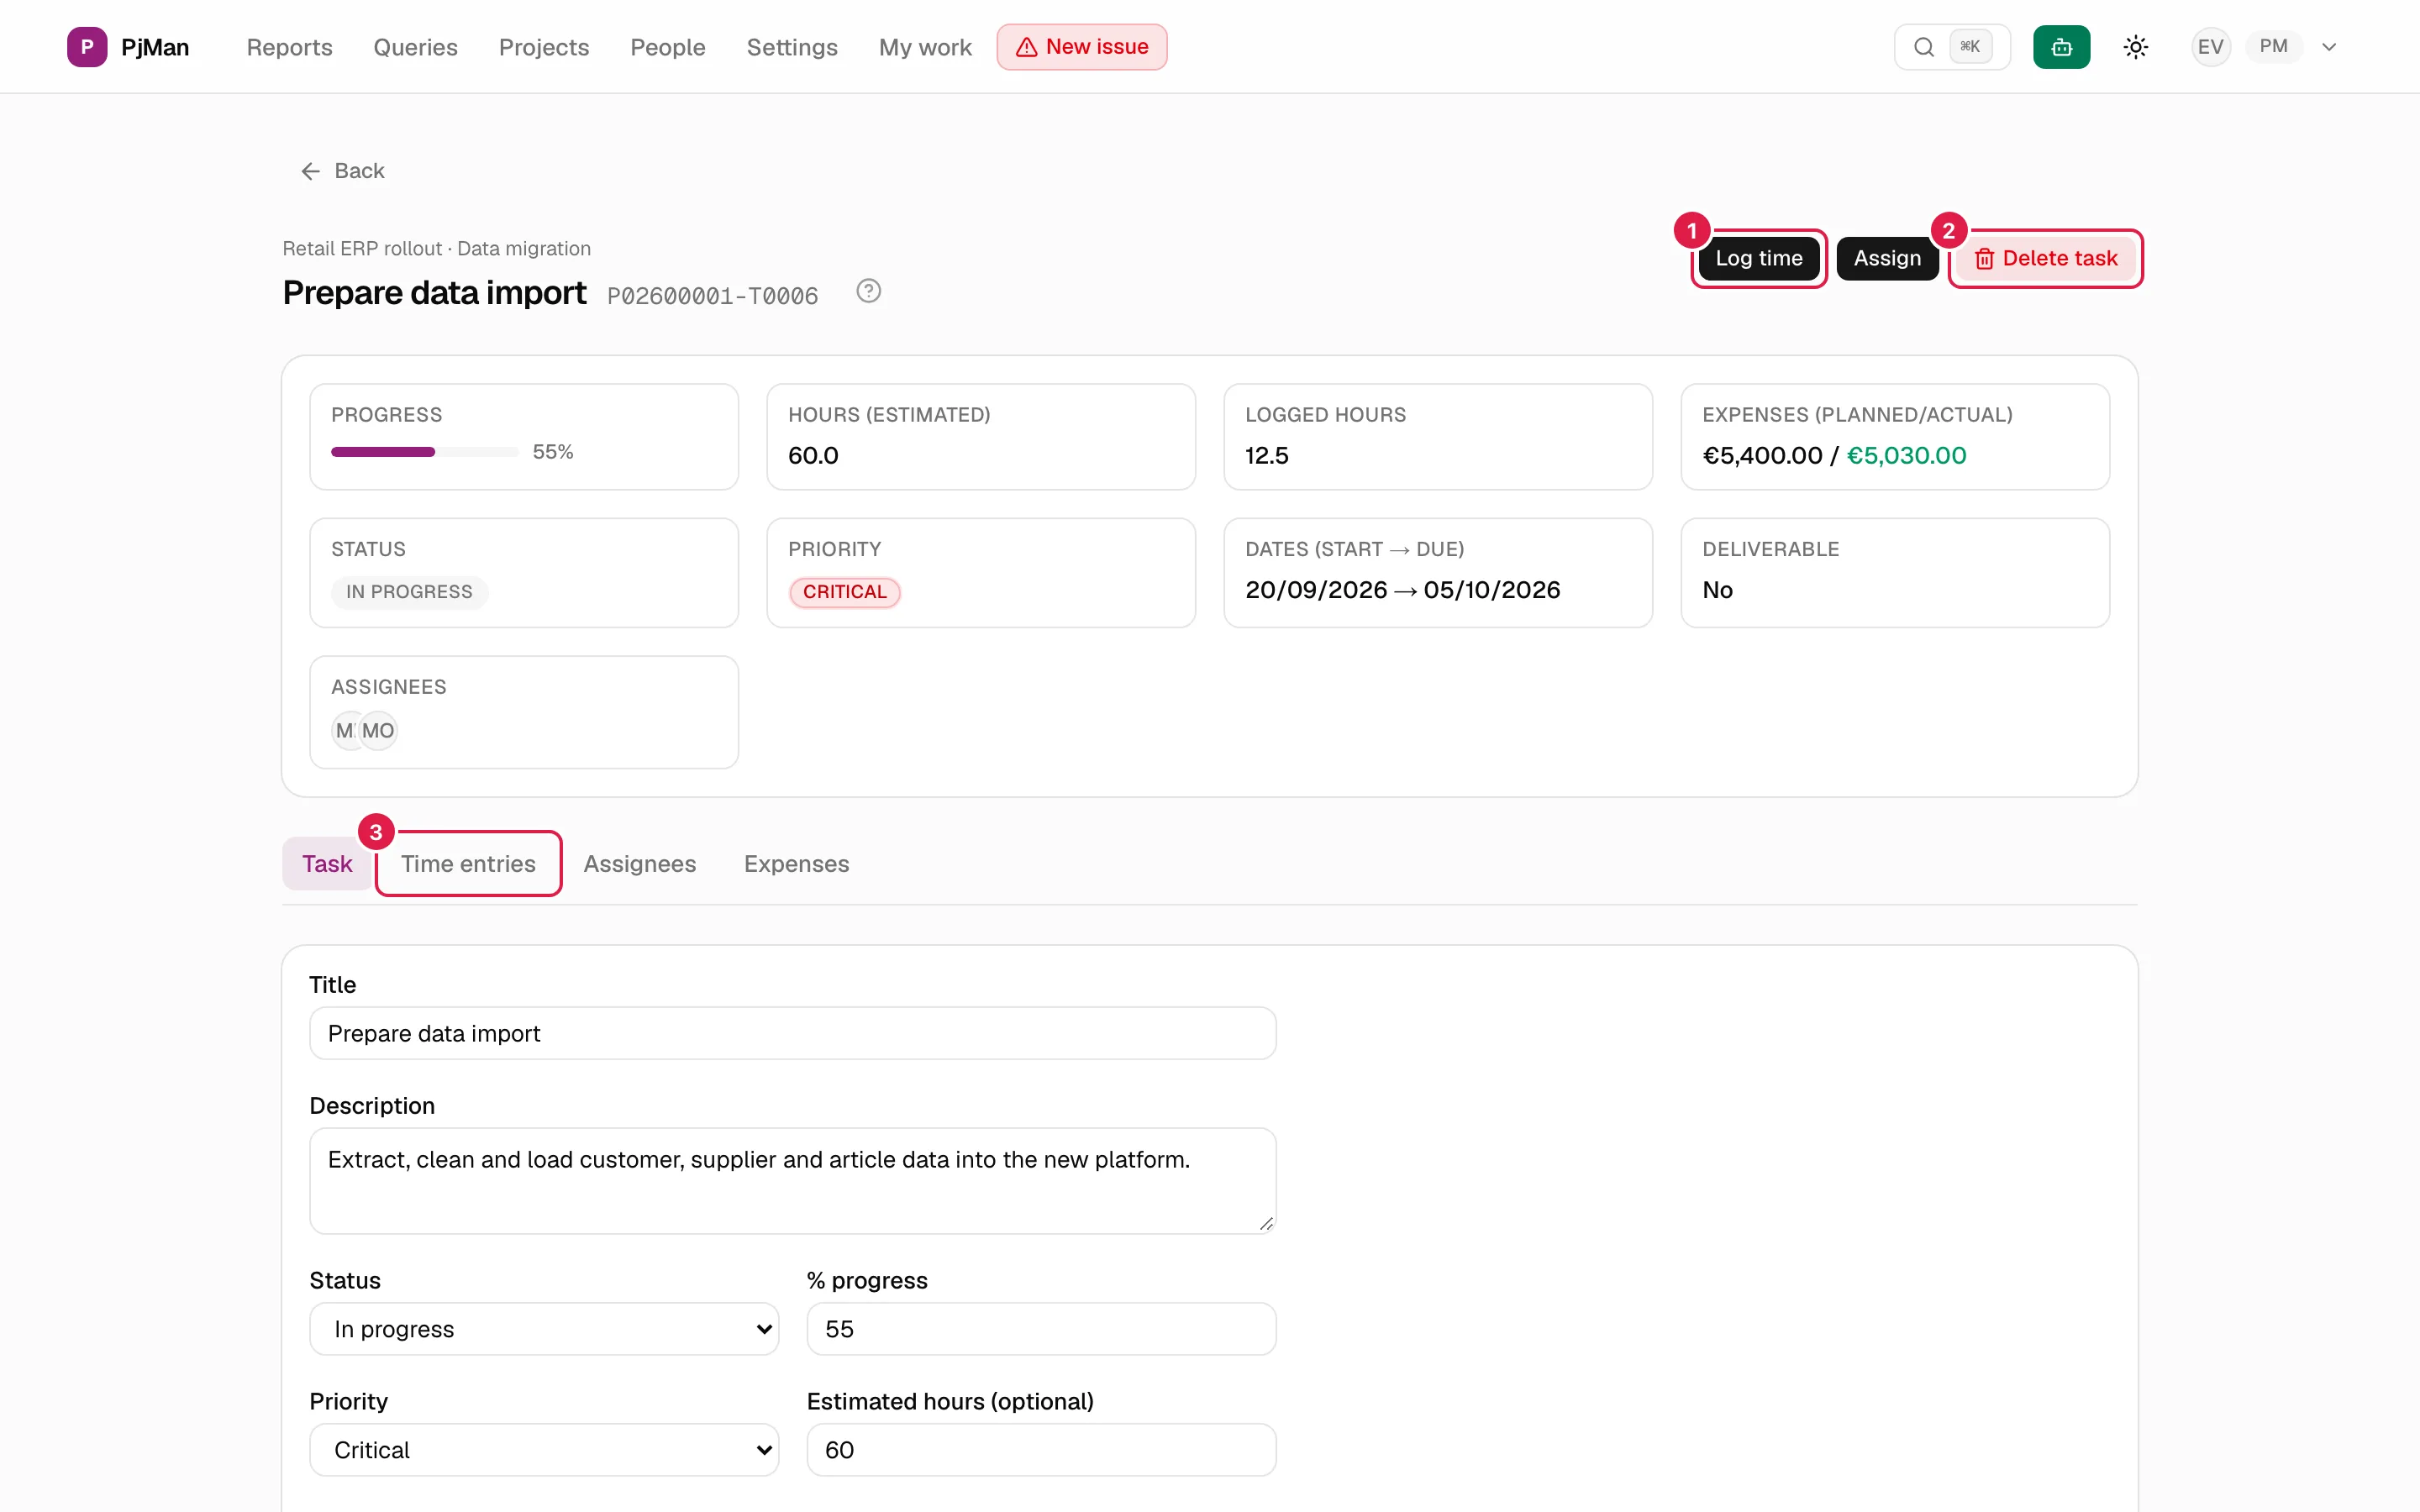2420x1512 pixels.
Task: Click the logged hours value 12.5
Action: click(1266, 456)
